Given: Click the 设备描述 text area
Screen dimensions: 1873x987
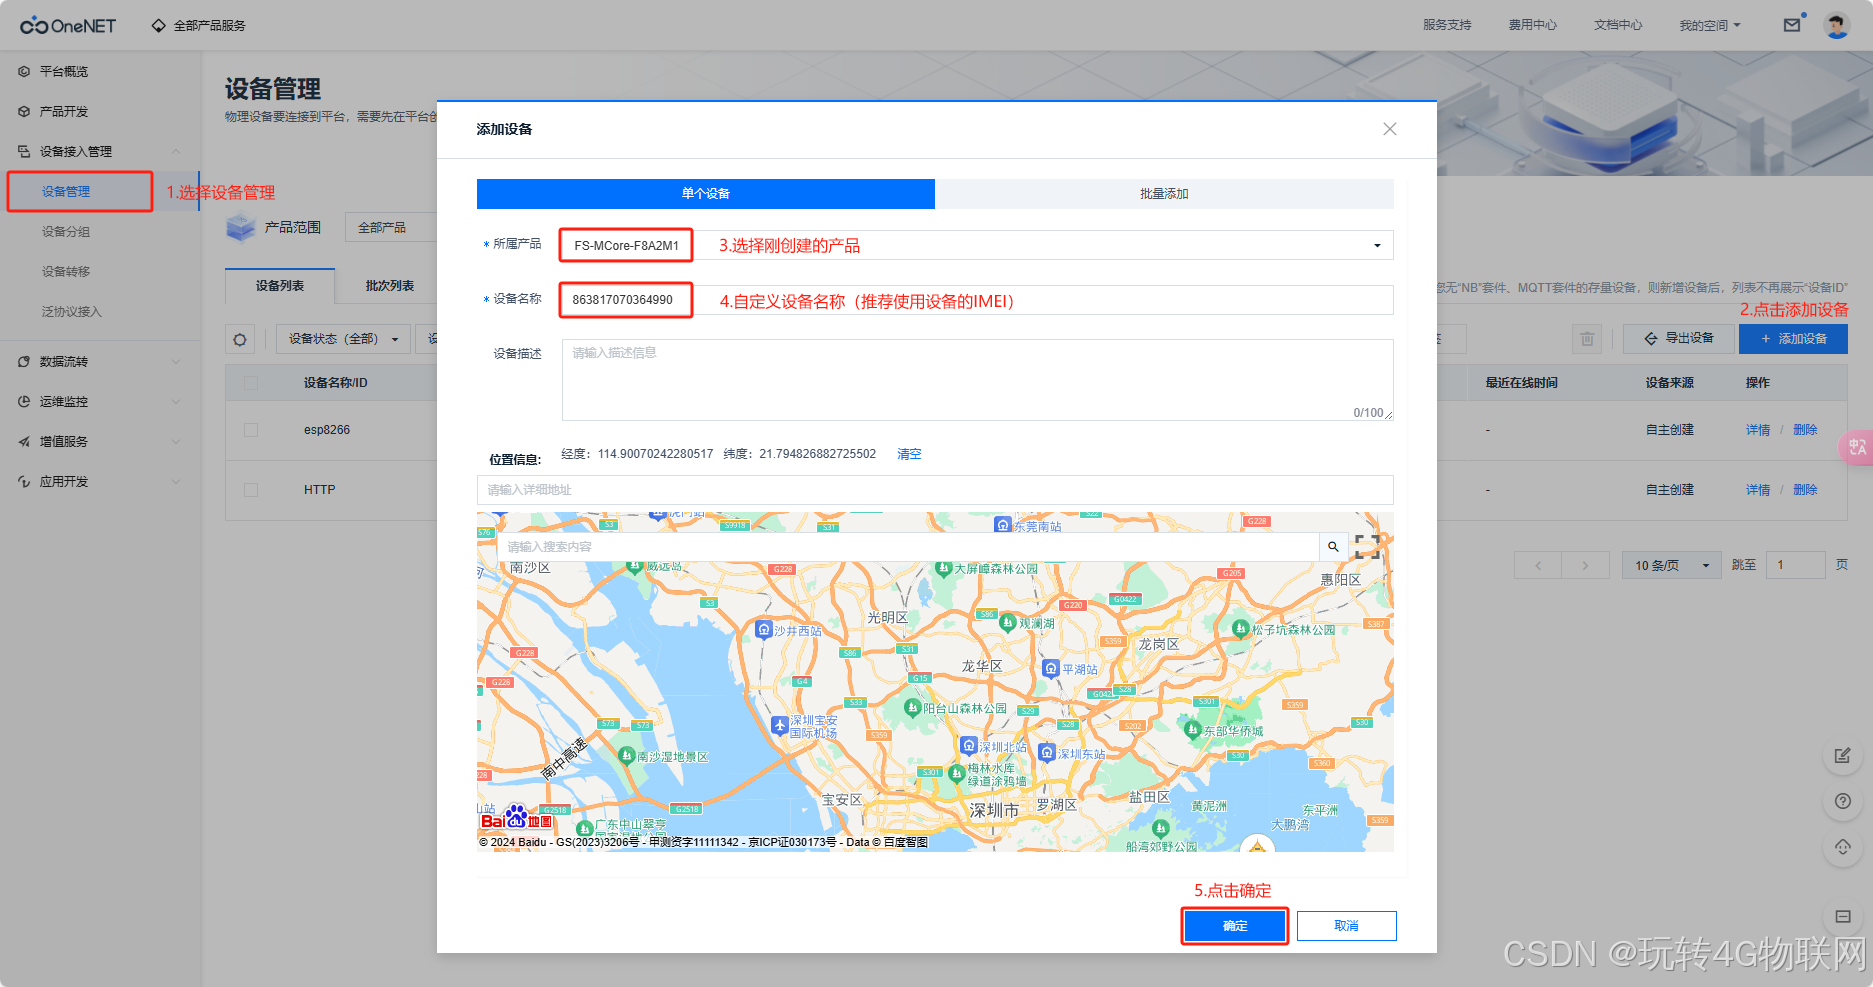Looking at the screenshot, I should [977, 380].
